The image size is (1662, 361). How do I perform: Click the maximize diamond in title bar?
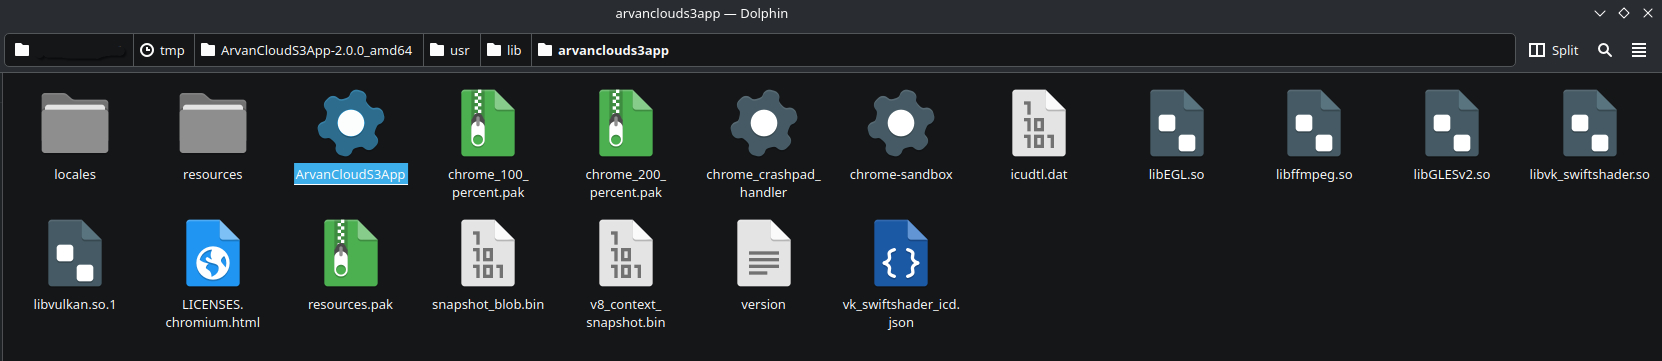pos(1624,13)
